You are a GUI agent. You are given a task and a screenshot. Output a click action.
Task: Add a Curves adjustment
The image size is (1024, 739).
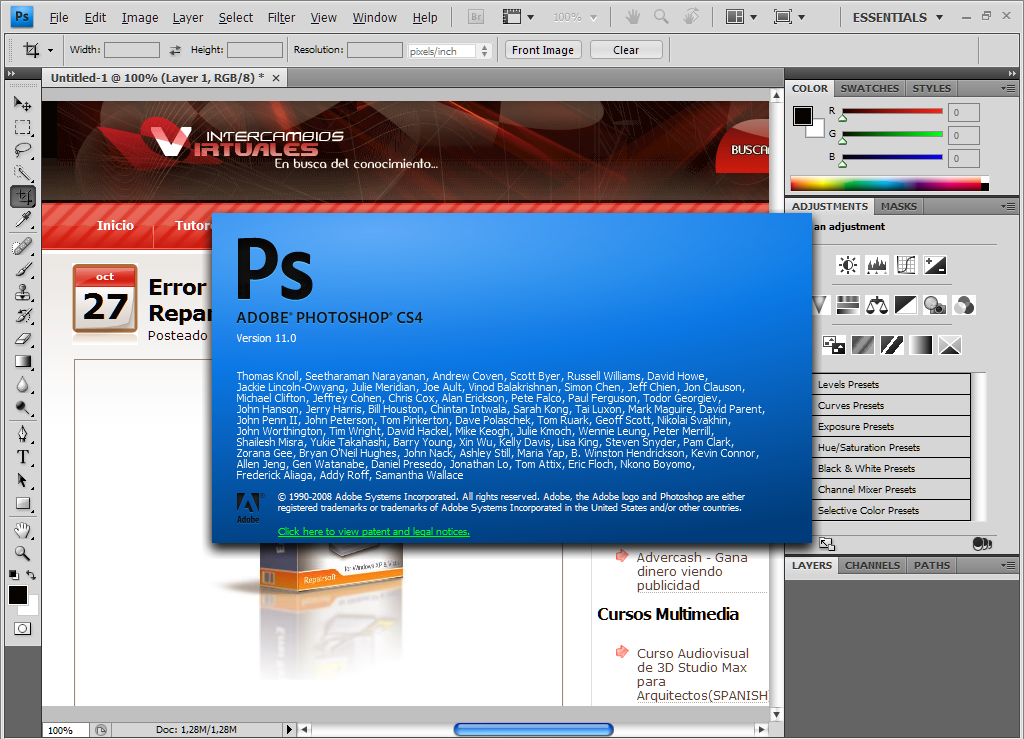906,265
